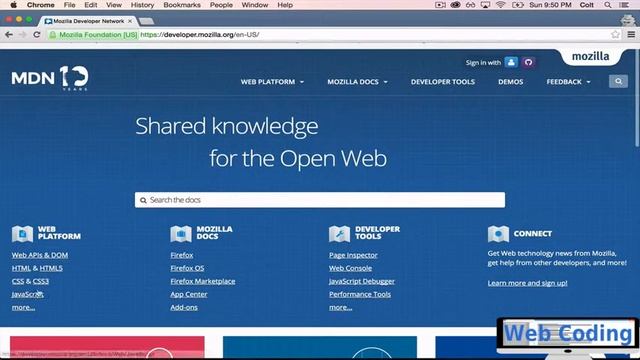
Task: Click the Web Platform section icon
Action: 22,233
